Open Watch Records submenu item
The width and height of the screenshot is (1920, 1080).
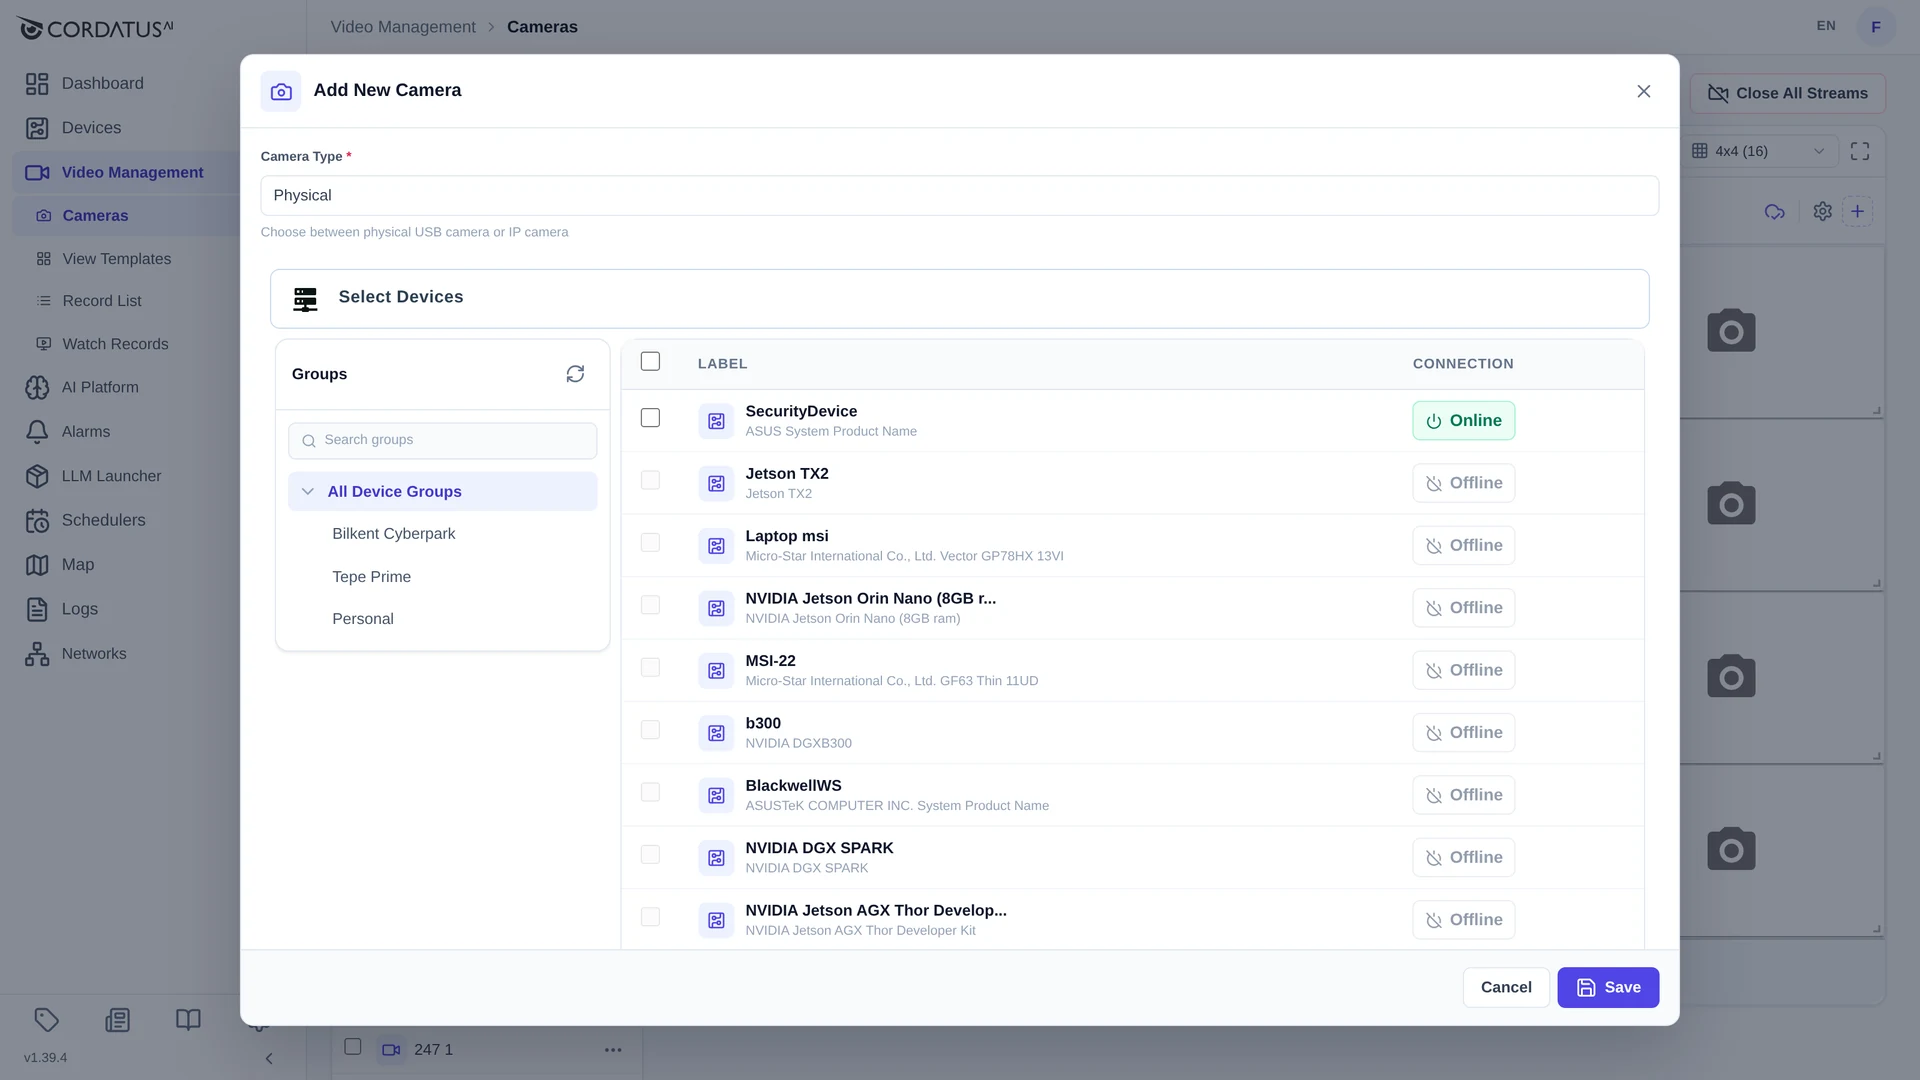(x=116, y=344)
